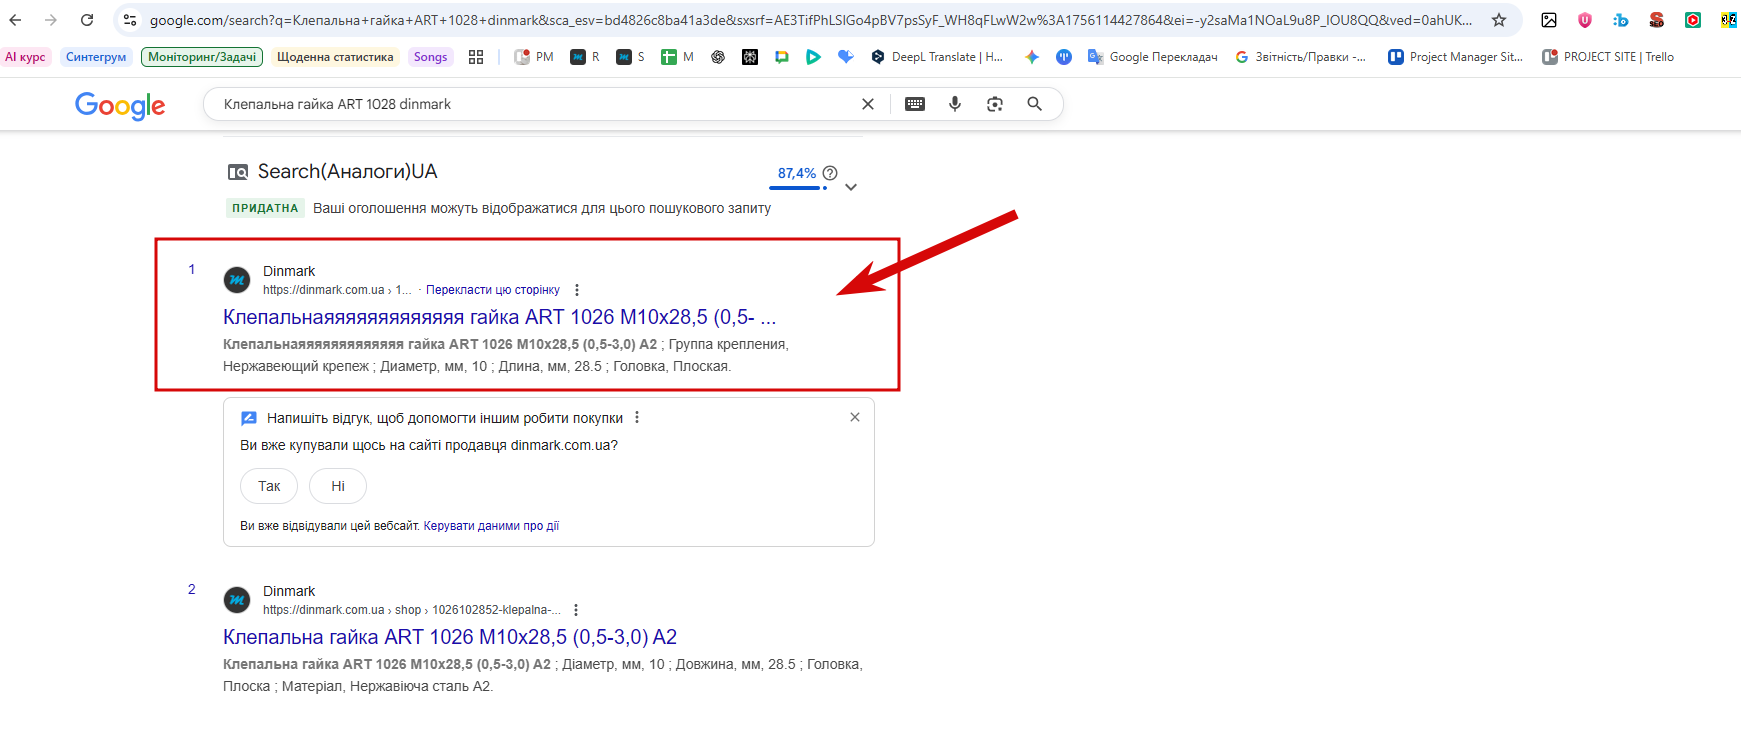Viewport: 1741px width, 737px height.
Task: Open the Щоденна статистика bookmark folder
Action: 335,57
